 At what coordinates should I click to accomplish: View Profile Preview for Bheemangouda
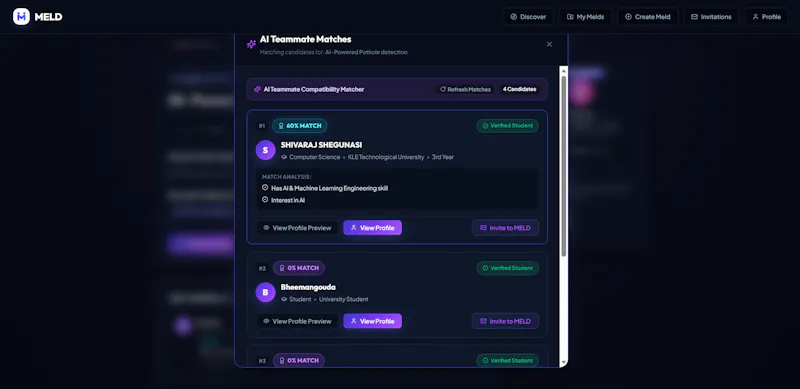click(297, 321)
